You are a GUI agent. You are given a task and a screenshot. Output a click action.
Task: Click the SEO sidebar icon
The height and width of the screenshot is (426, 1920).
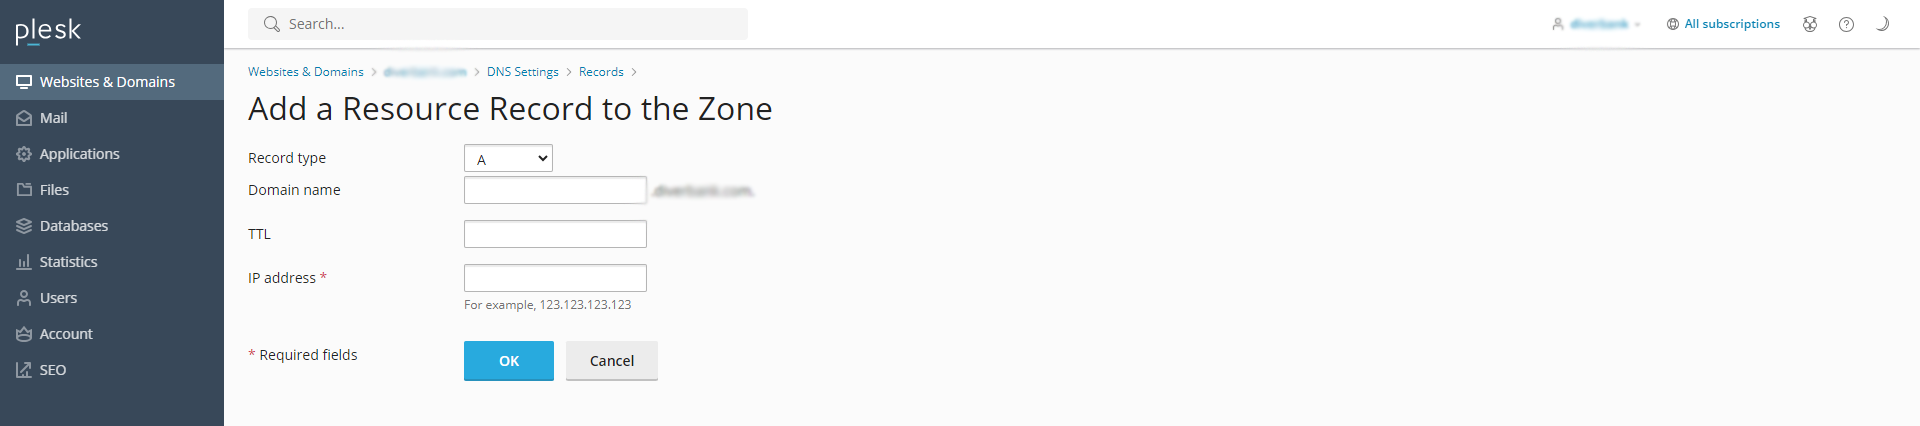(24, 370)
